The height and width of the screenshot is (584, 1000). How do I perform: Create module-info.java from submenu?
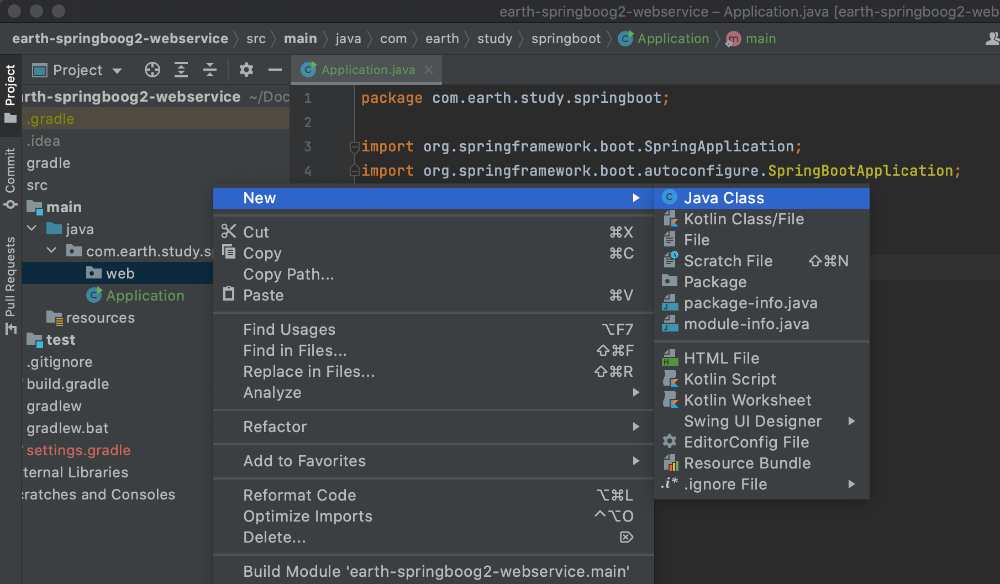click(762, 324)
